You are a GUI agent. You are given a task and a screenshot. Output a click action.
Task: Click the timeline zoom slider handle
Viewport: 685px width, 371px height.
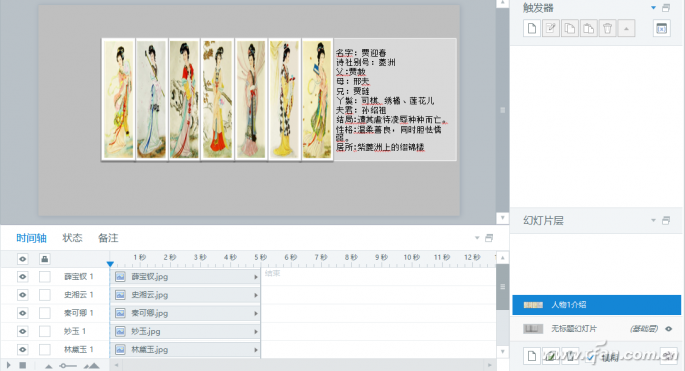(x=63, y=366)
